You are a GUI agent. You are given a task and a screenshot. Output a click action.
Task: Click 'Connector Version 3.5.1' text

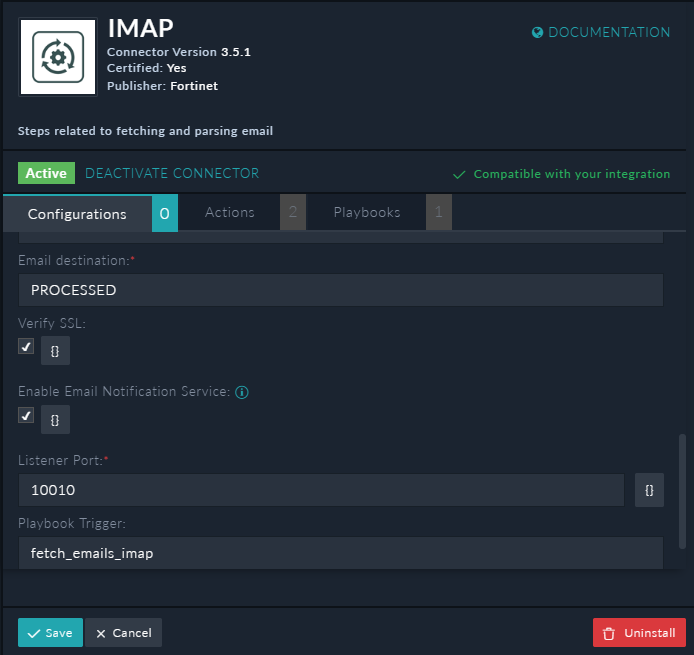click(x=179, y=52)
